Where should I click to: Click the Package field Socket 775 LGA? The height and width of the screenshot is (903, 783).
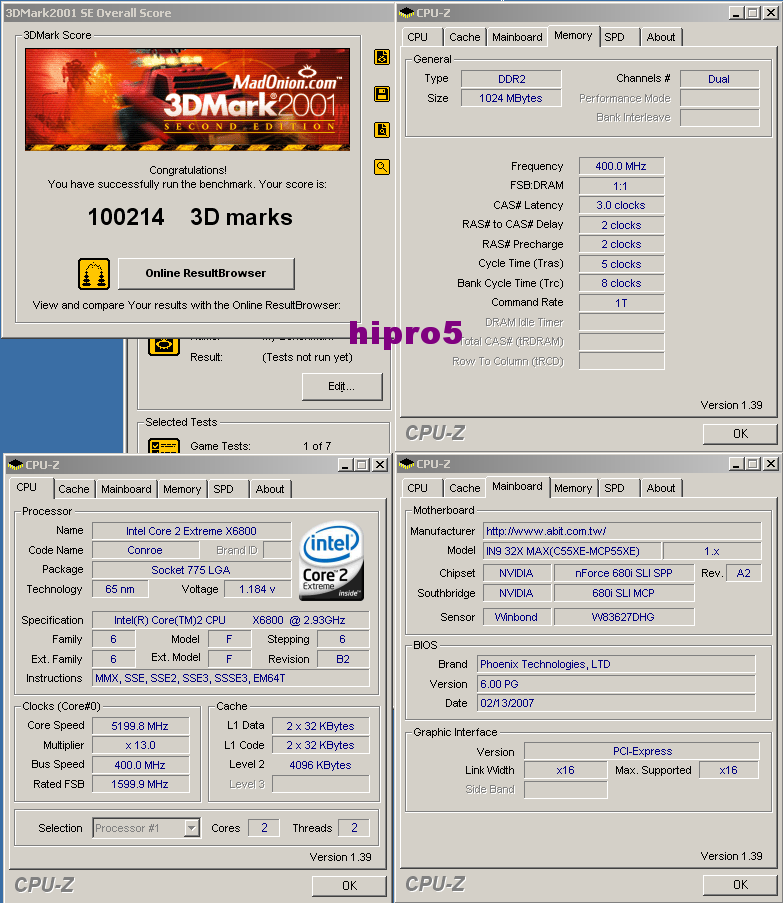pyautogui.click(x=192, y=570)
